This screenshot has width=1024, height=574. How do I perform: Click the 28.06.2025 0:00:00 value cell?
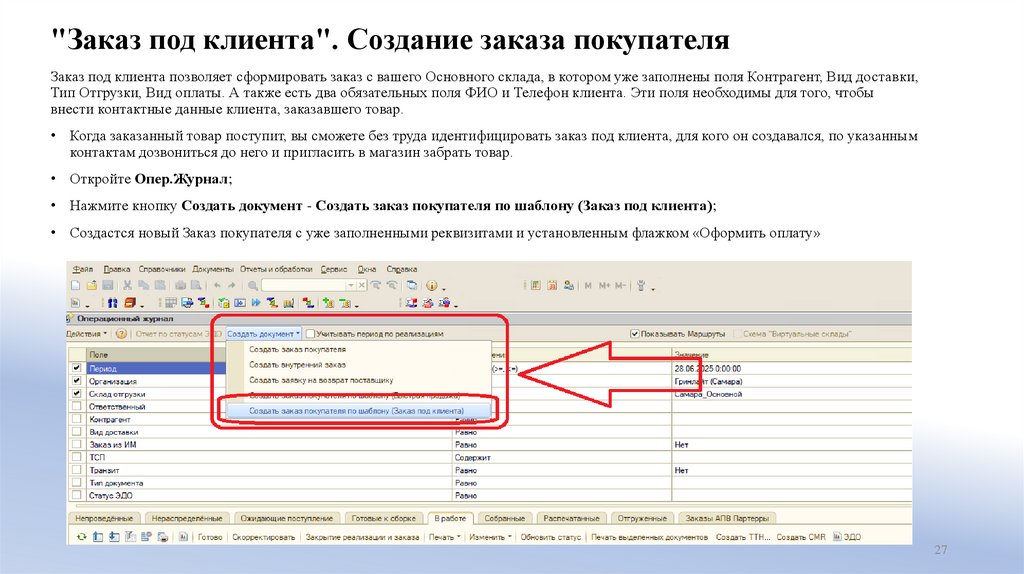[x=792, y=368]
